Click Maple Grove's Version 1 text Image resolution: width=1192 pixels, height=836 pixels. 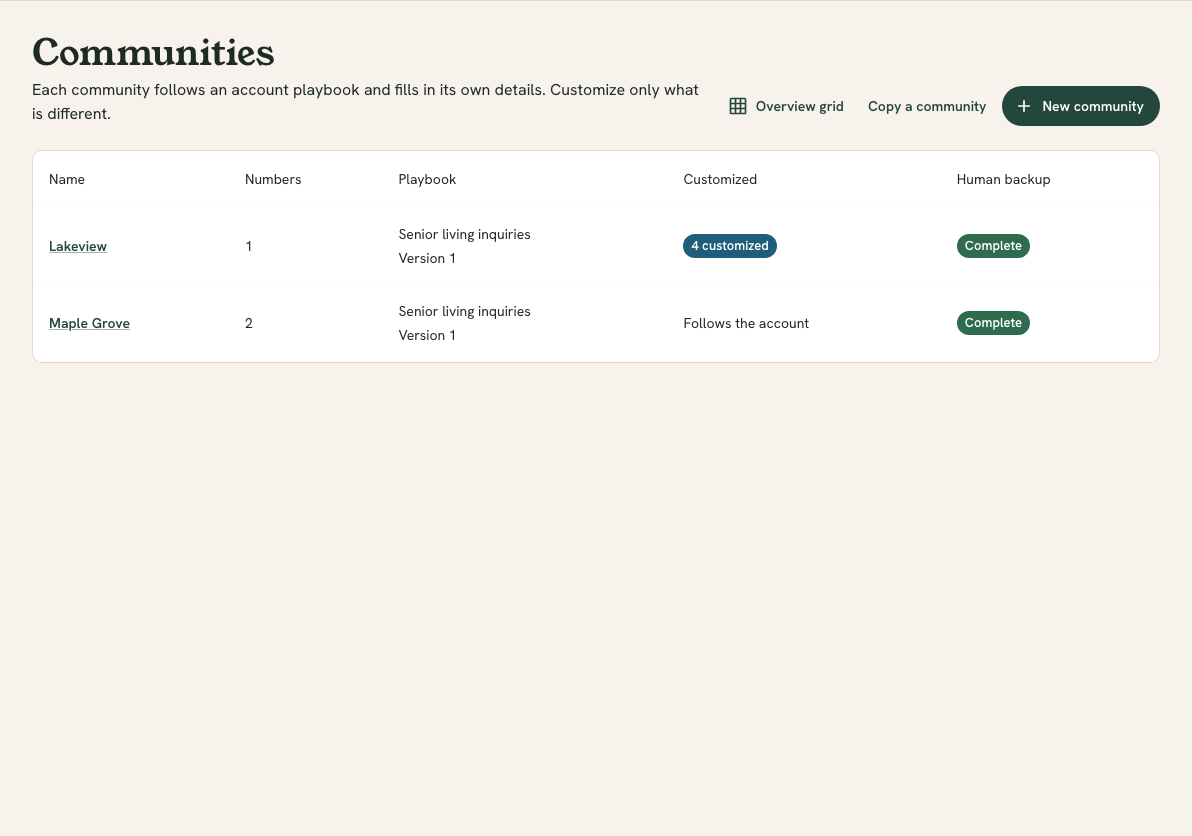click(427, 335)
